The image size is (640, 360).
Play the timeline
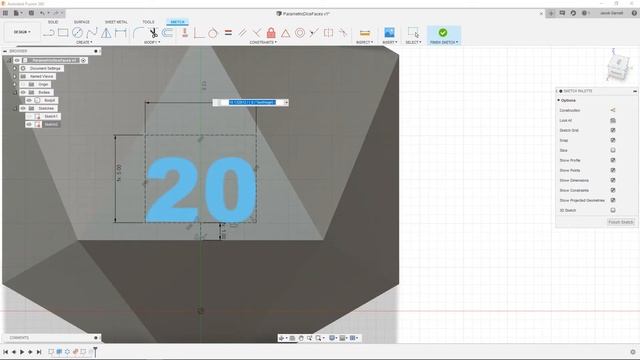coord(22,351)
